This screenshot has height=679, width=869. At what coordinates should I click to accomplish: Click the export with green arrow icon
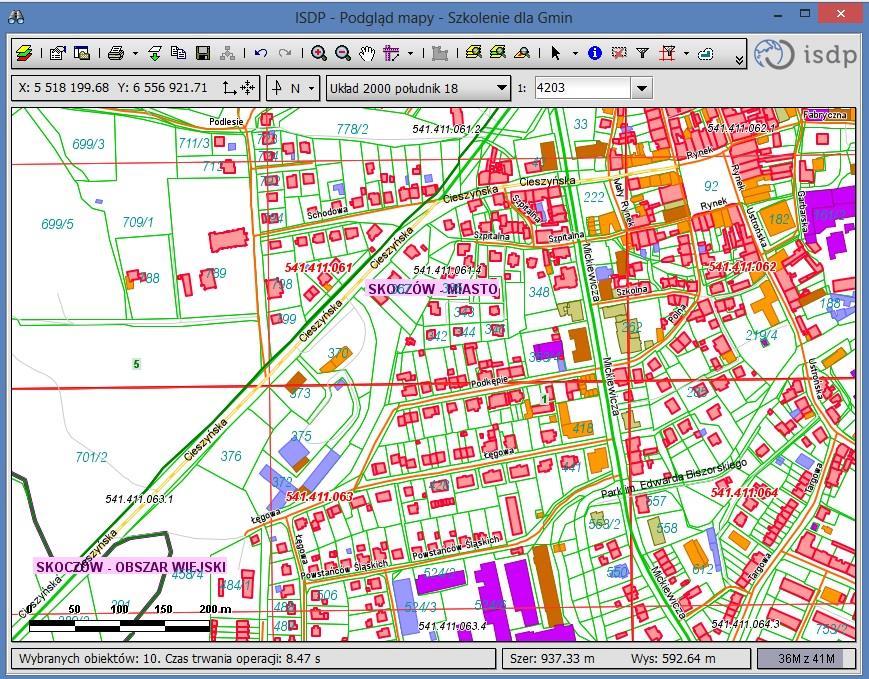pyautogui.click(x=155, y=53)
